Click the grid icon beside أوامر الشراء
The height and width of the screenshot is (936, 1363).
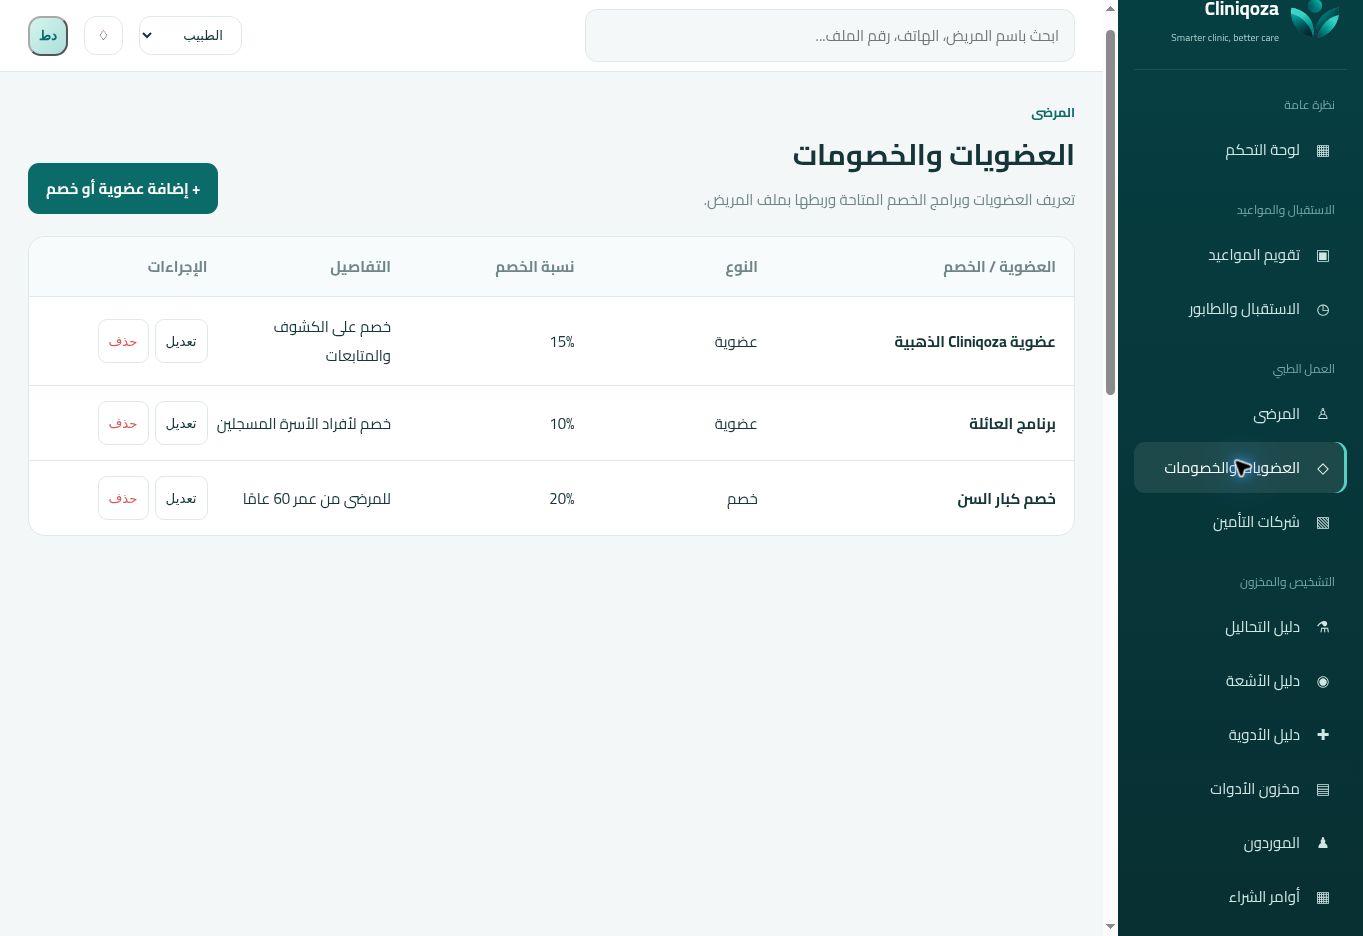tap(1323, 897)
